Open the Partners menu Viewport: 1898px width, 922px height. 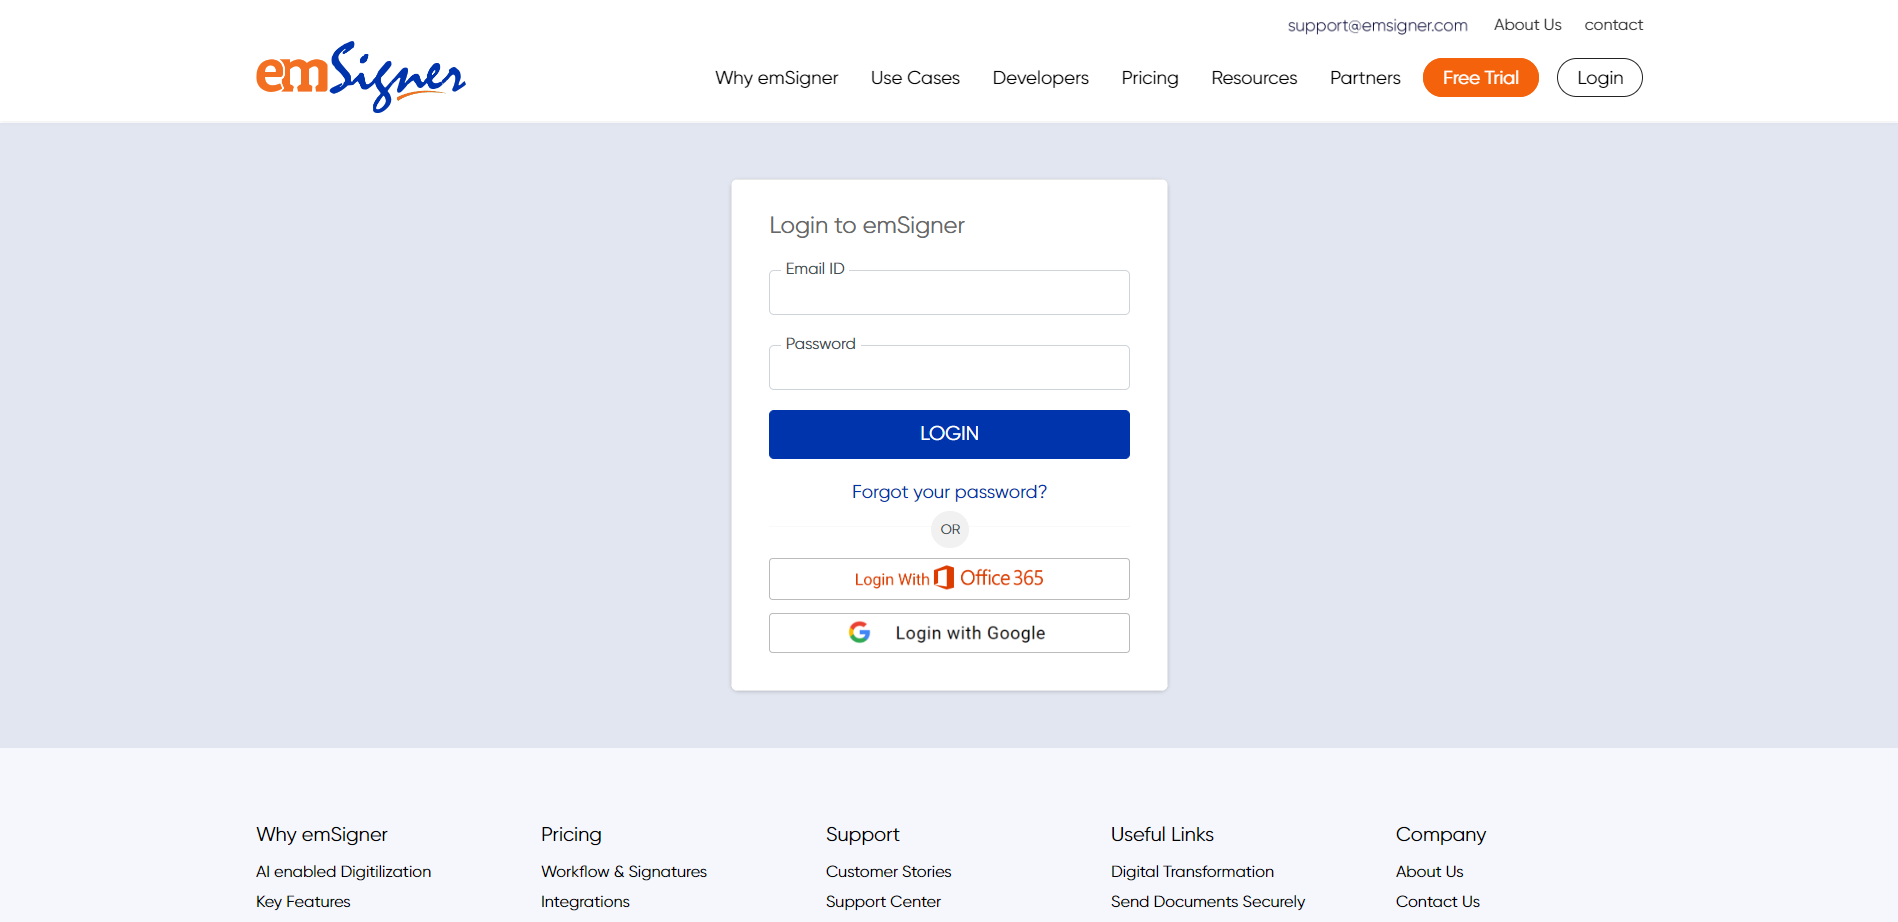coord(1365,78)
